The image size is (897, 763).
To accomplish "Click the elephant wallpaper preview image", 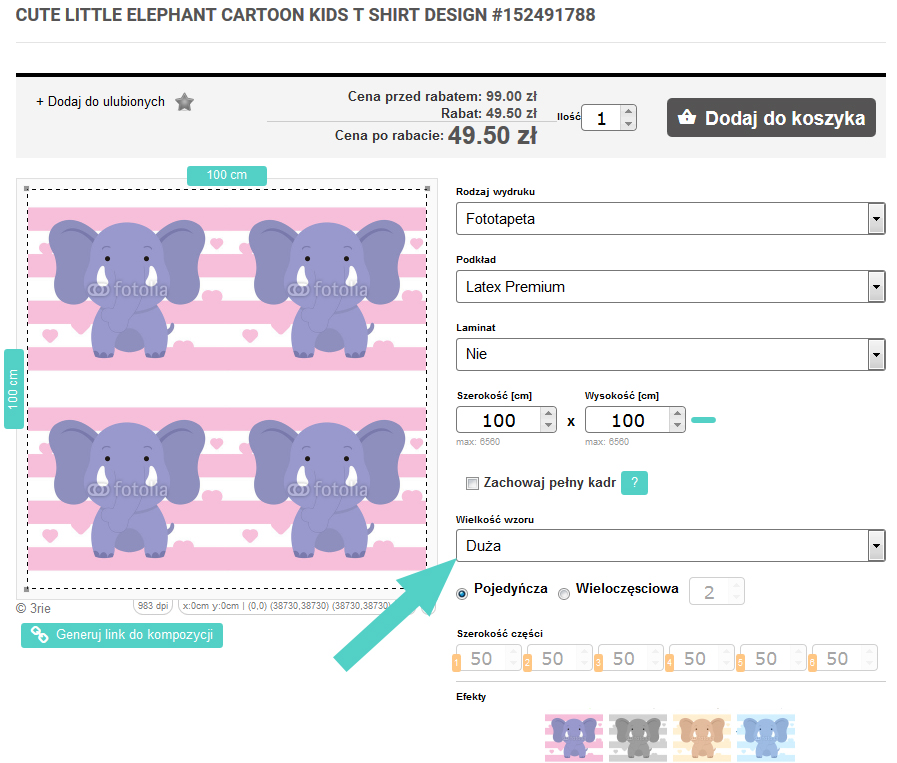I will coord(227,388).
